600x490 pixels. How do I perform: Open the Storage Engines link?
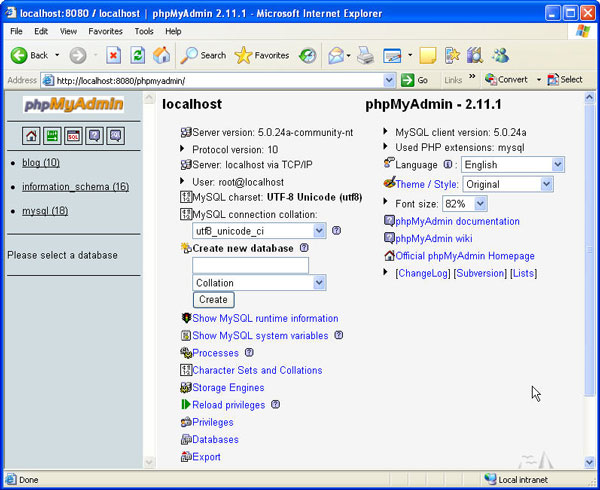point(228,387)
